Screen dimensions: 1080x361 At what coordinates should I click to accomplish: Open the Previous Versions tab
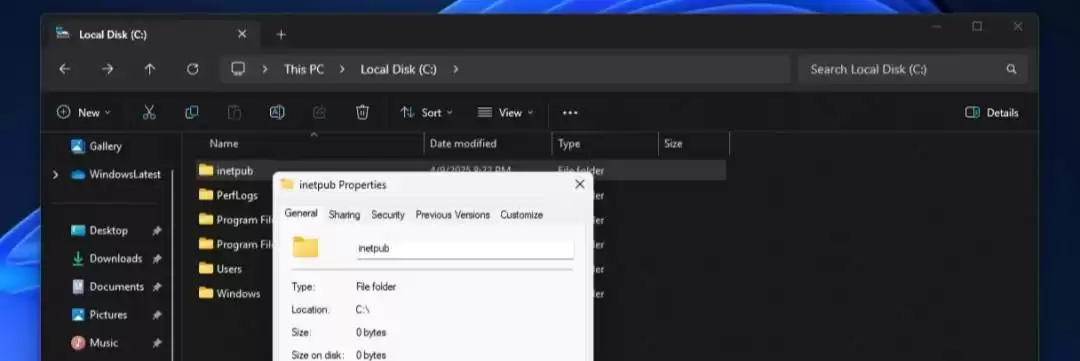click(453, 215)
